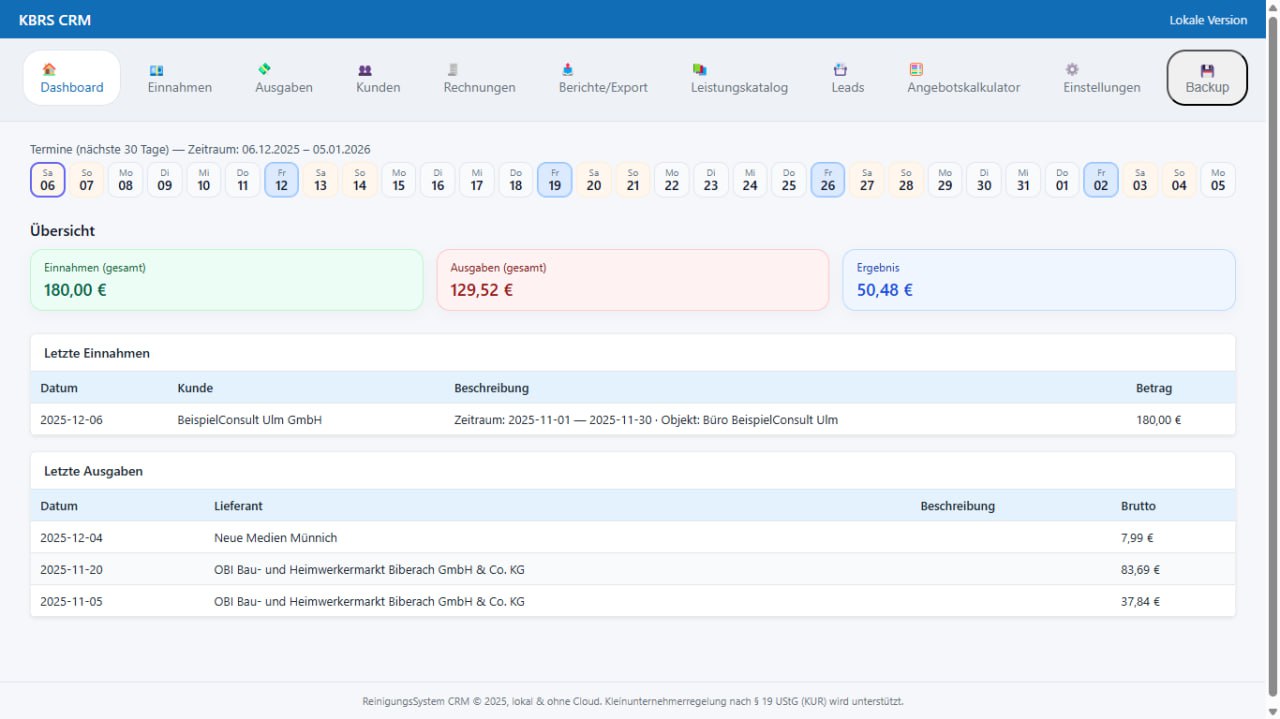Select Saturday 06 in the calendar strip
The image size is (1280, 719).
(48, 180)
